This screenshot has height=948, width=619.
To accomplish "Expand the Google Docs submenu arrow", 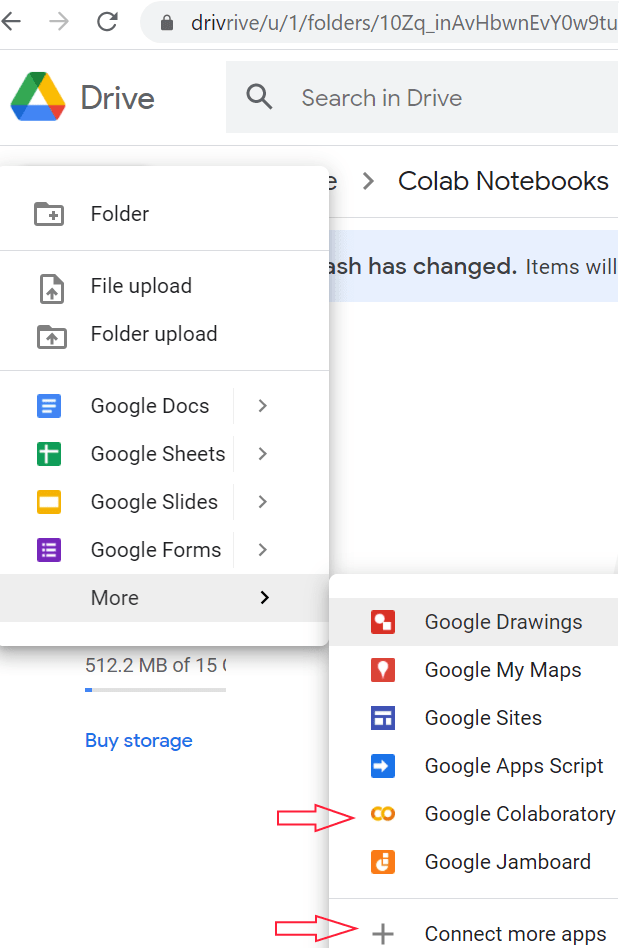I will point(262,406).
